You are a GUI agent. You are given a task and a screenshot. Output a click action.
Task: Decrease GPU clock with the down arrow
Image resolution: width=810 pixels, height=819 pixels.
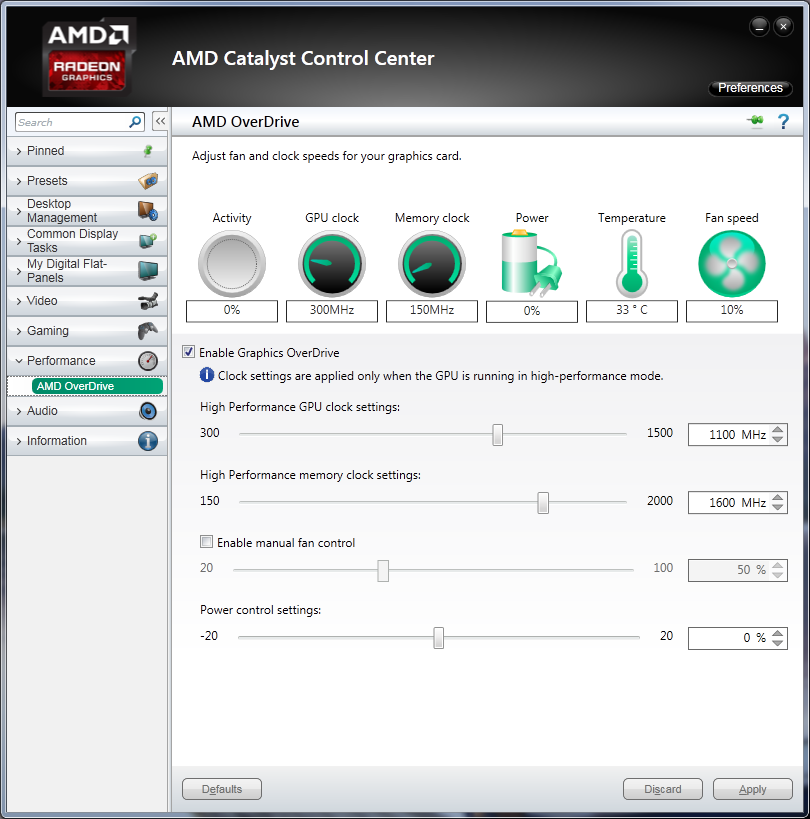pyautogui.click(x=778, y=439)
